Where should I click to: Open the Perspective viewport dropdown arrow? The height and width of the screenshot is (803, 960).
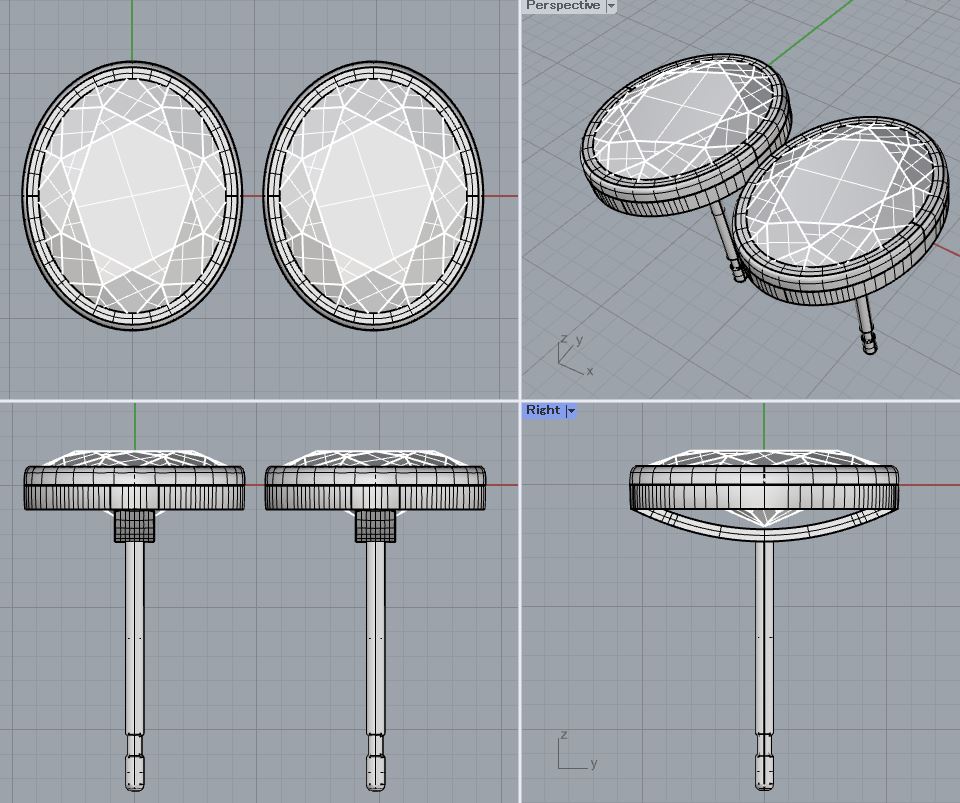[610, 6]
